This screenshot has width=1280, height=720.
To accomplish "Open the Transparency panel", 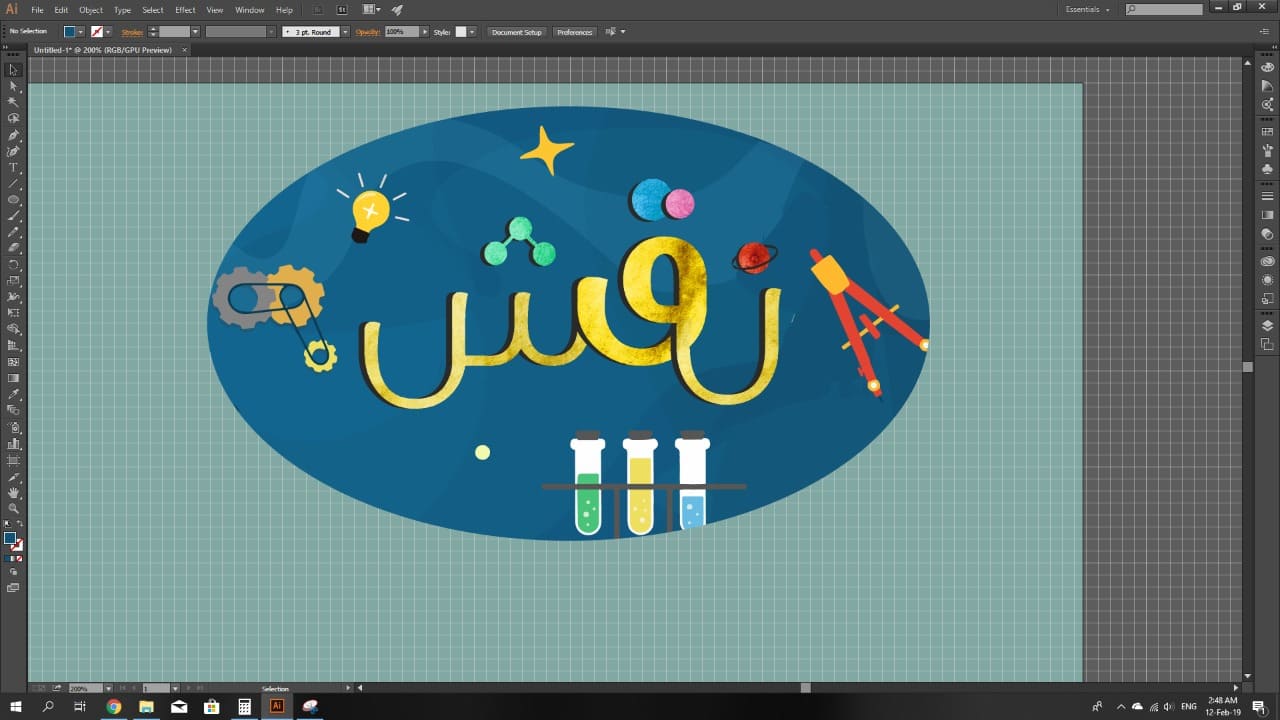I will coord(1267,234).
